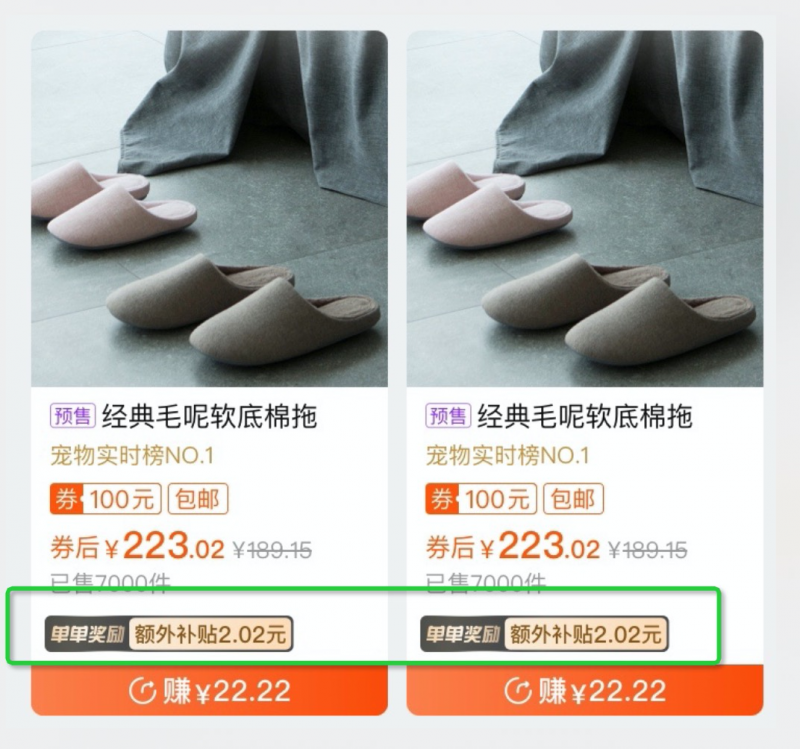Click the right card's 预售 tag

tap(448, 416)
